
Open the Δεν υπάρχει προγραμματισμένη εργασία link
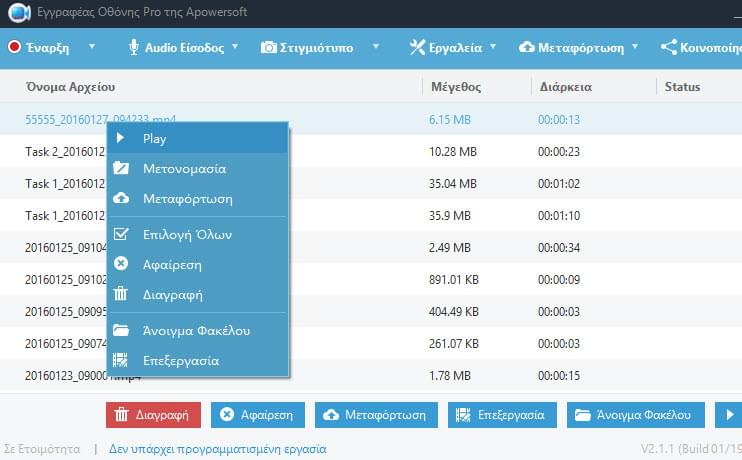click(218, 449)
